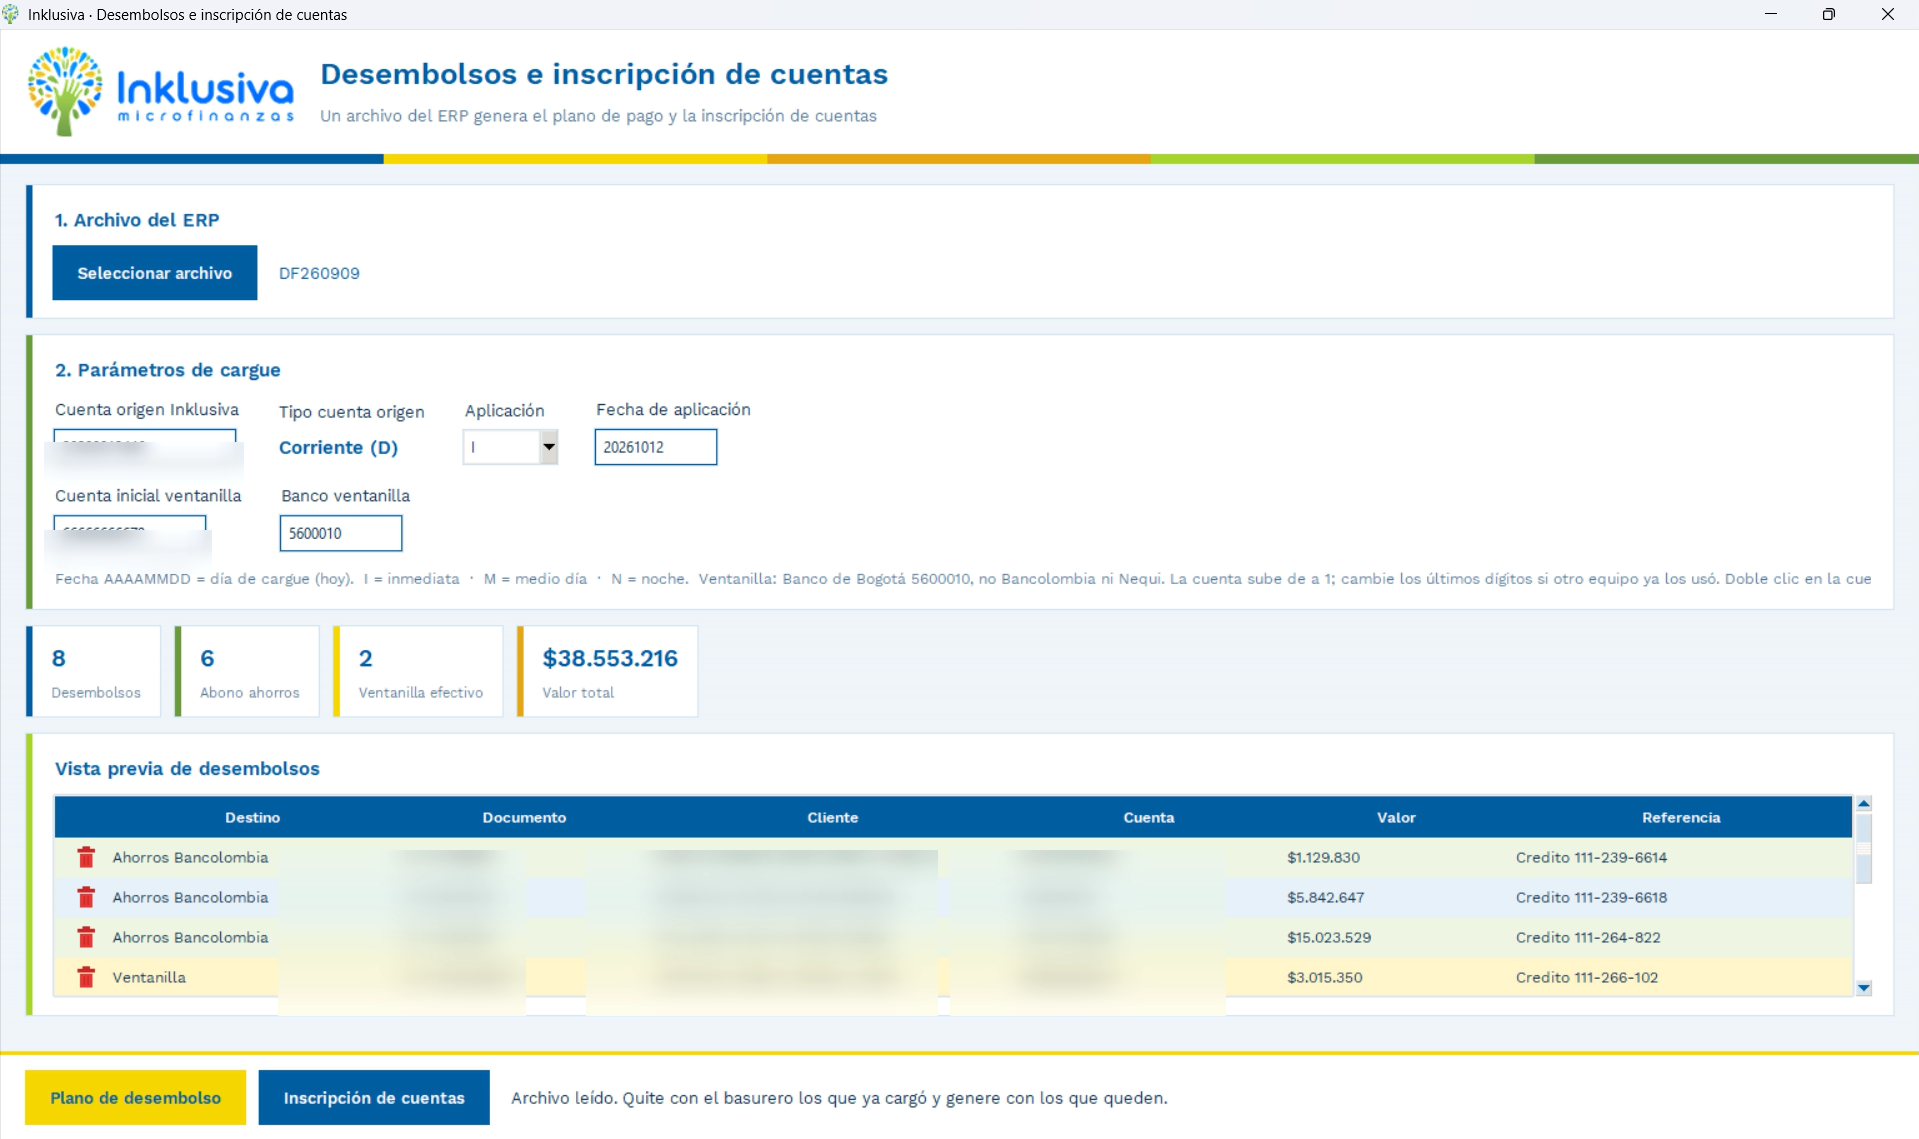Viewport: 1919px width, 1139px height.
Task: Click the Cuenta column header
Action: 1148,817
